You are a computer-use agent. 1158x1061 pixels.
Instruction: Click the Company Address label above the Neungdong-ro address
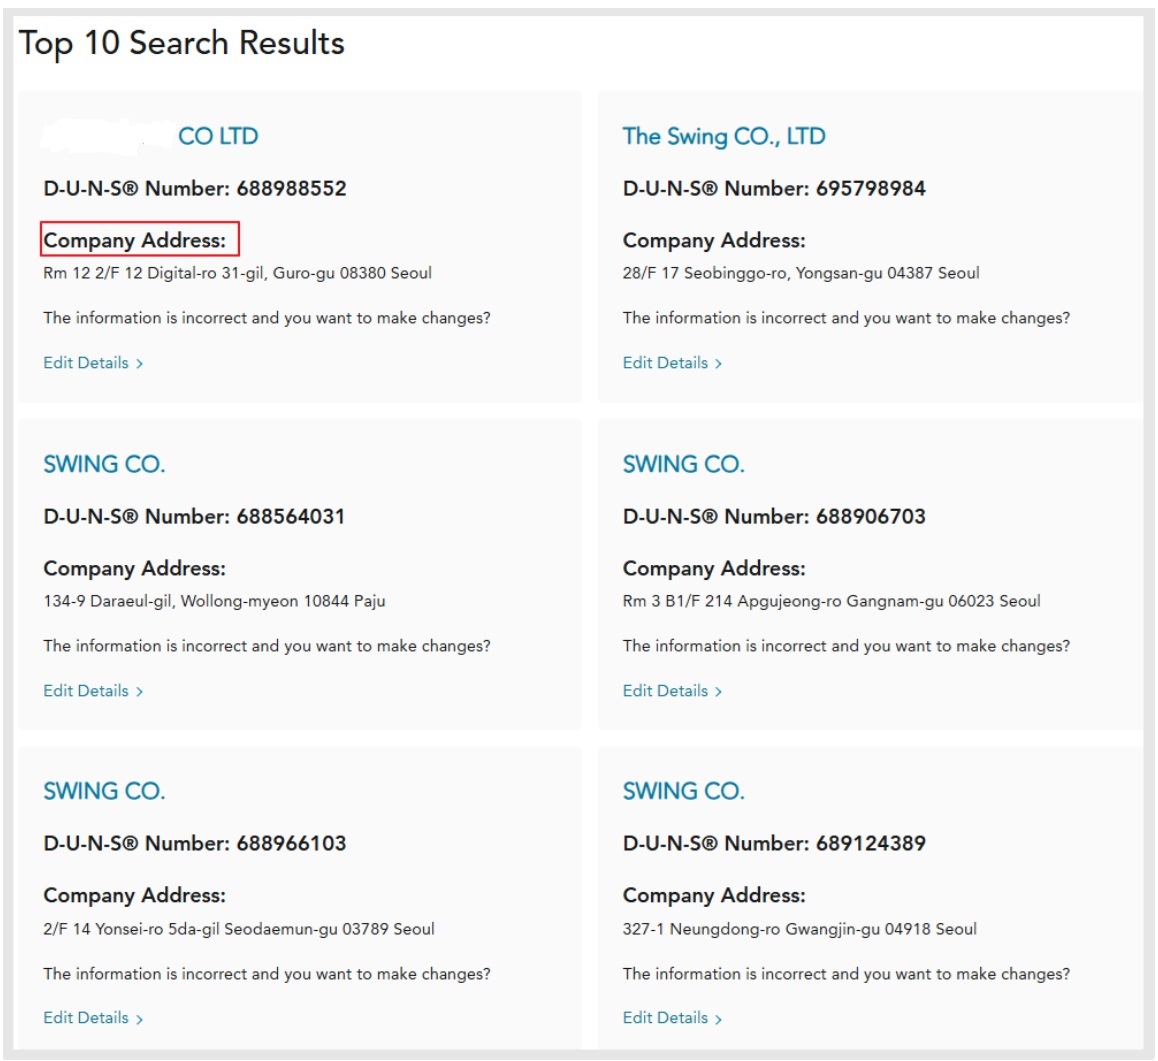(x=714, y=895)
